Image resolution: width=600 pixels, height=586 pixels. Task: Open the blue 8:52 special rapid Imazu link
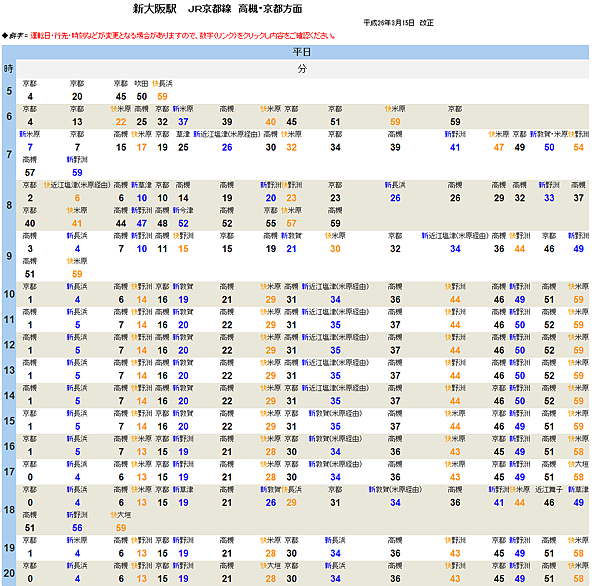click(183, 224)
